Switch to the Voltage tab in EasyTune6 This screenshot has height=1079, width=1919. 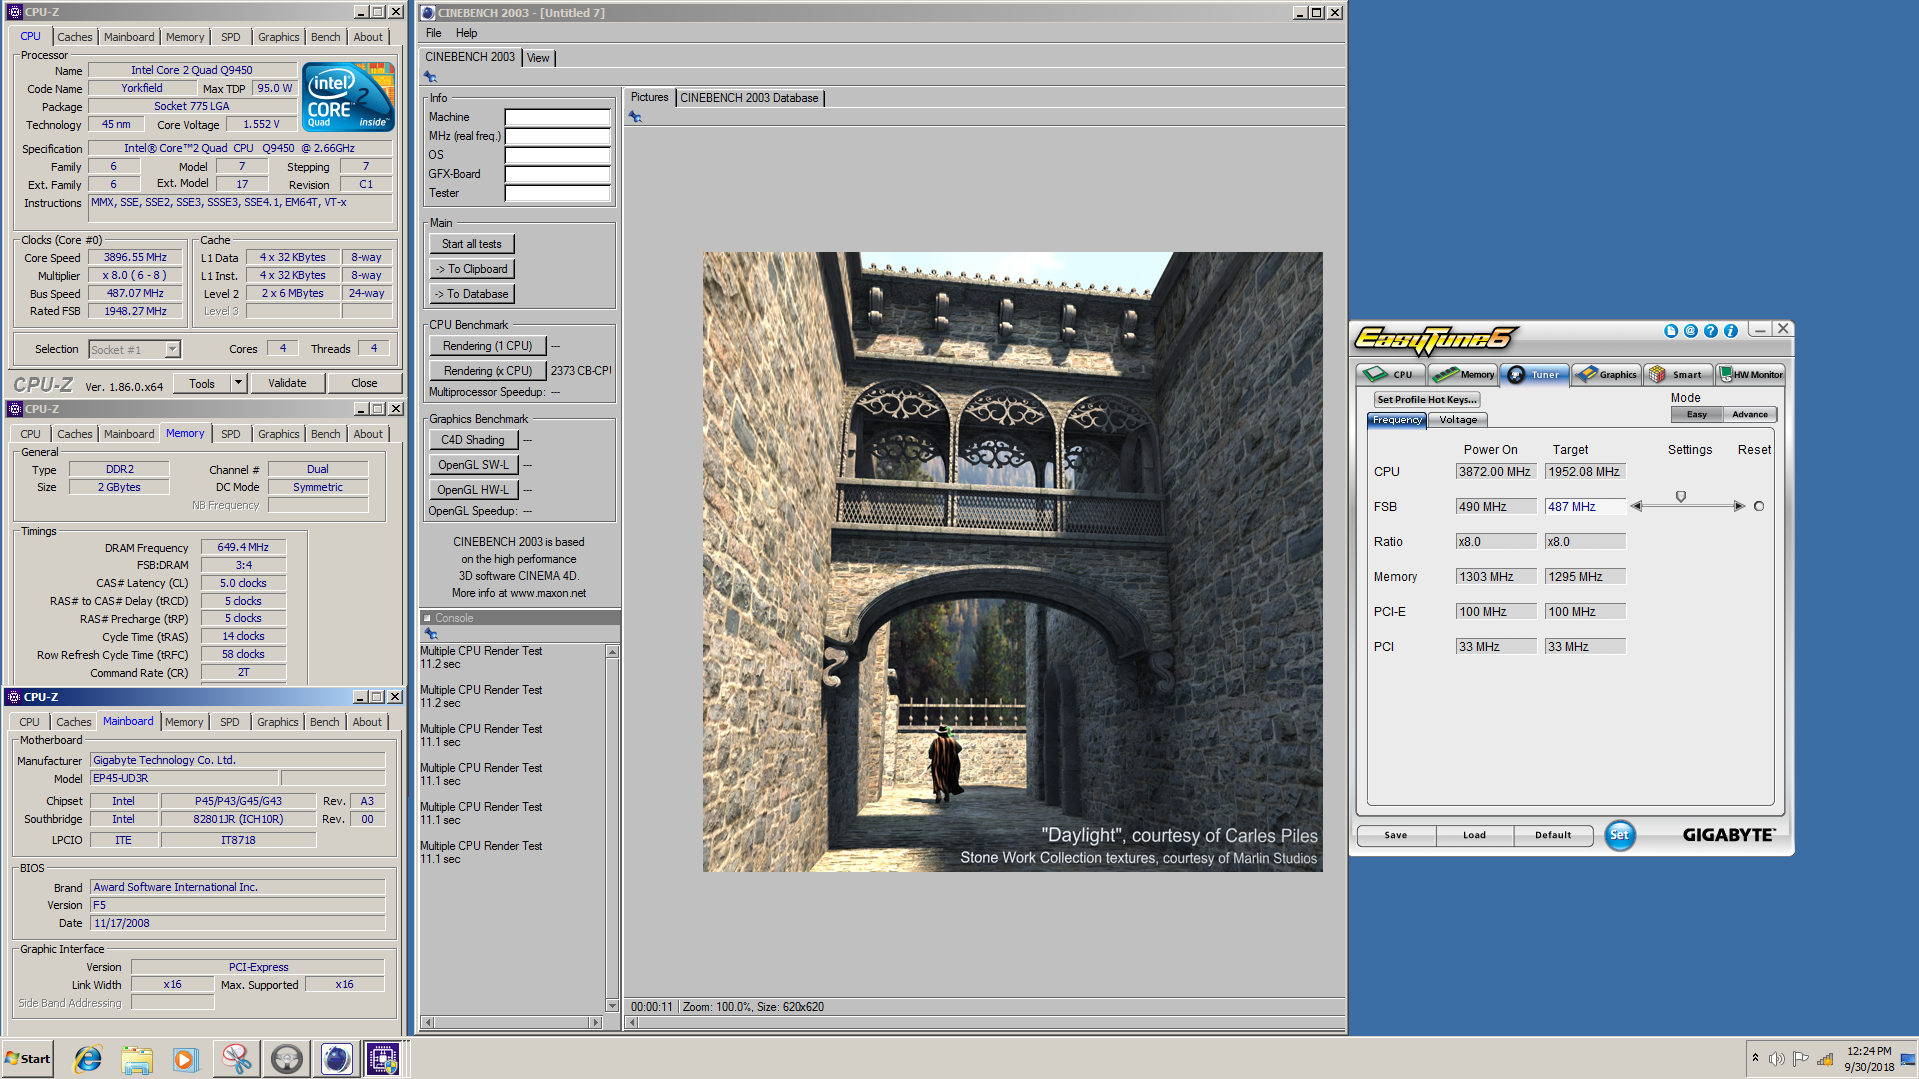point(1458,420)
